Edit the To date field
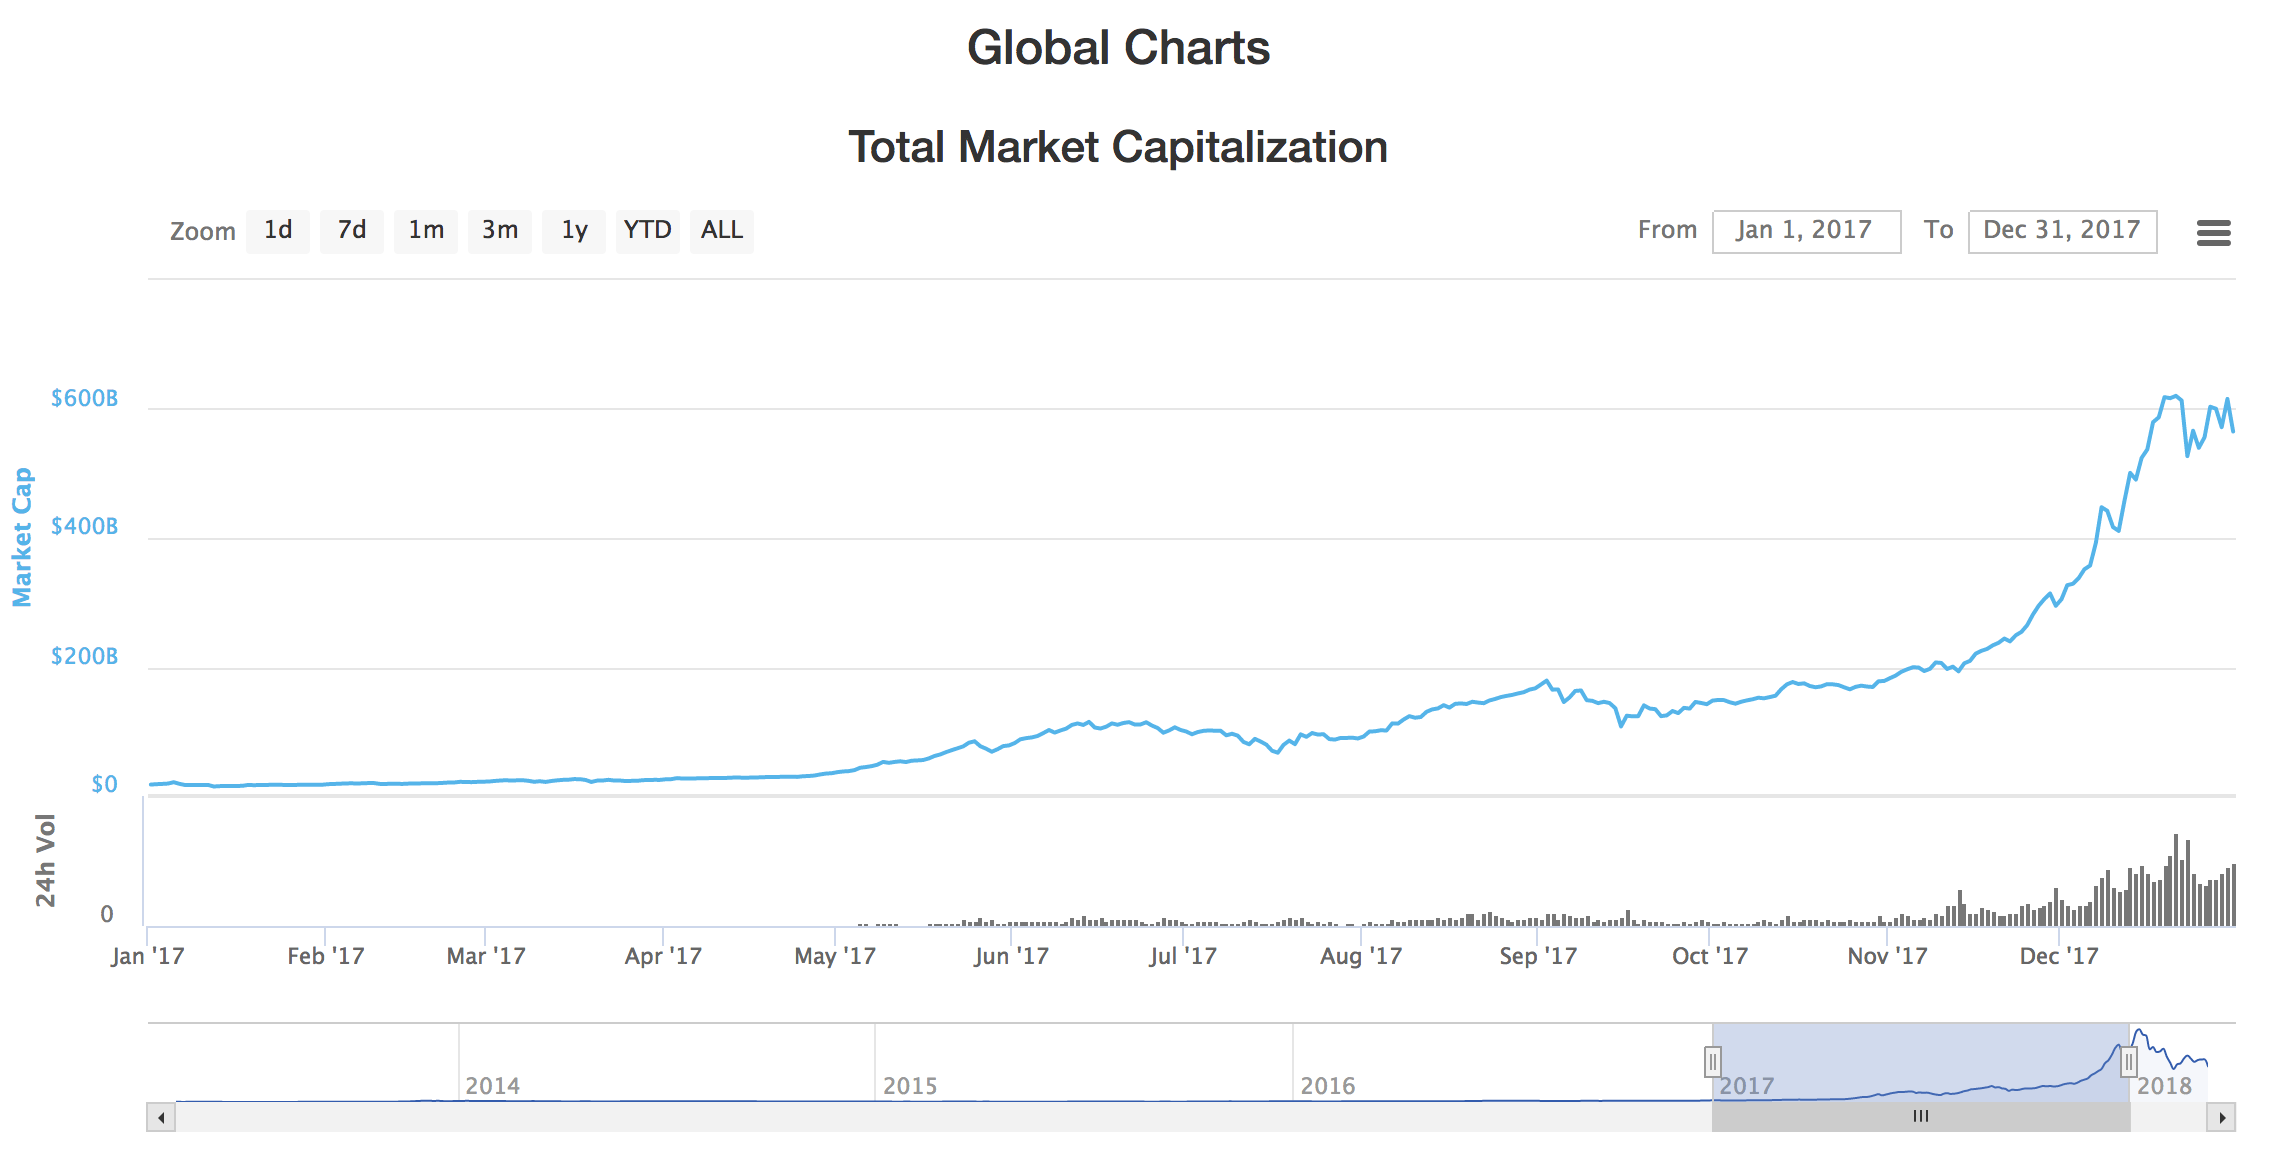Viewport: 2294px width, 1162px height. [2062, 231]
